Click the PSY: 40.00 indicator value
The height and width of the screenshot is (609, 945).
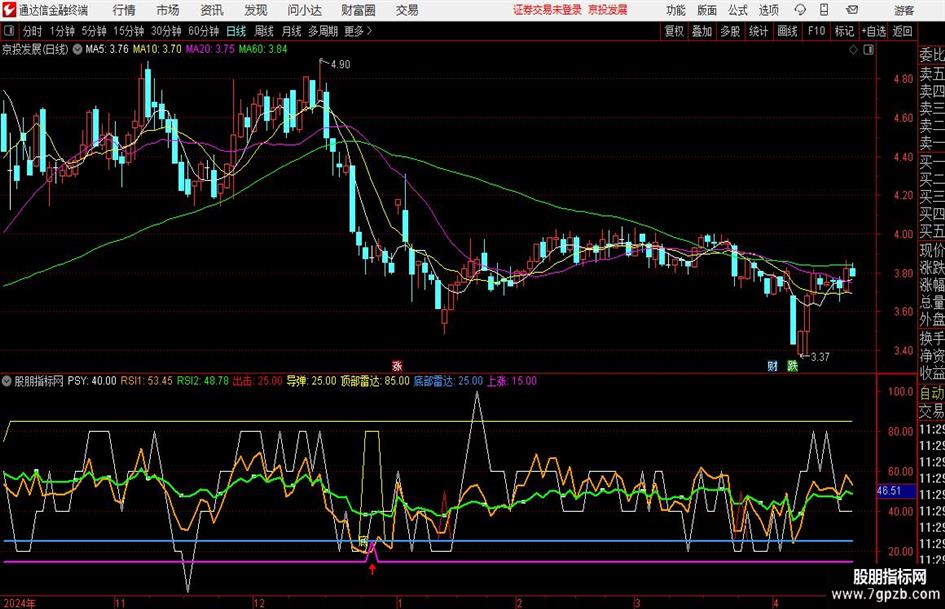[92, 381]
